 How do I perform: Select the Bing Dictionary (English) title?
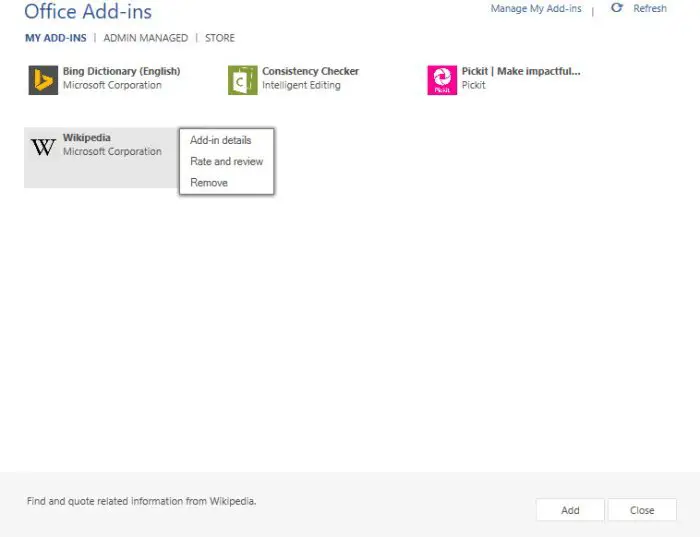[x=121, y=71]
